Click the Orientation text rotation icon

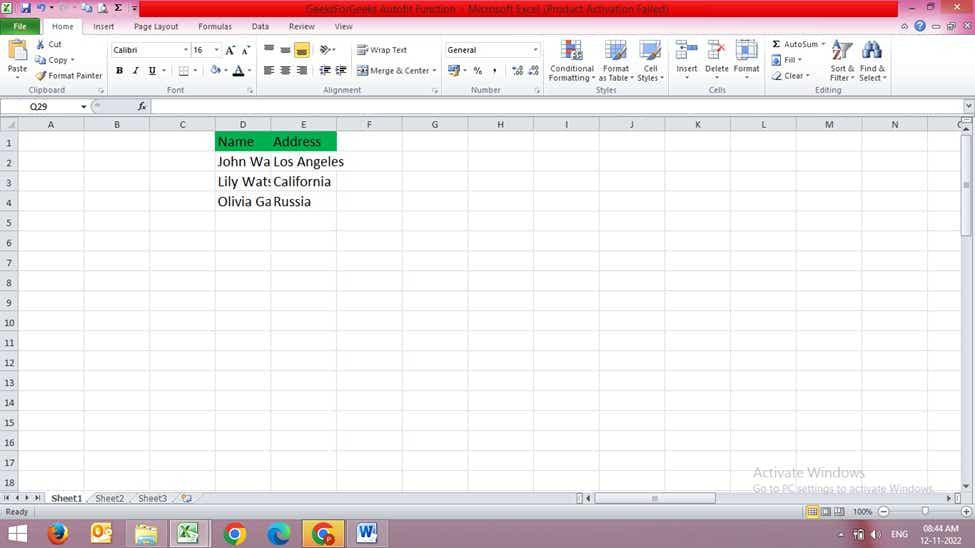[x=325, y=50]
